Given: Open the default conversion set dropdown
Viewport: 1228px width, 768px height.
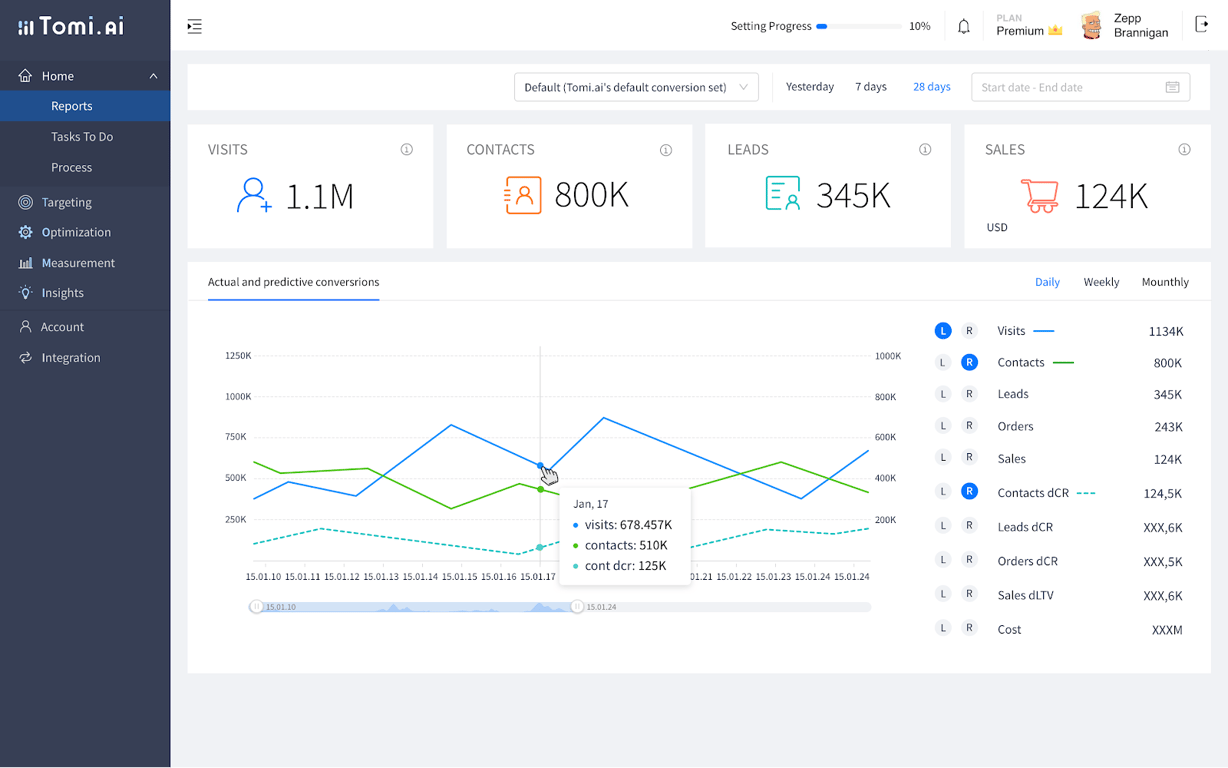Looking at the screenshot, I should point(636,87).
